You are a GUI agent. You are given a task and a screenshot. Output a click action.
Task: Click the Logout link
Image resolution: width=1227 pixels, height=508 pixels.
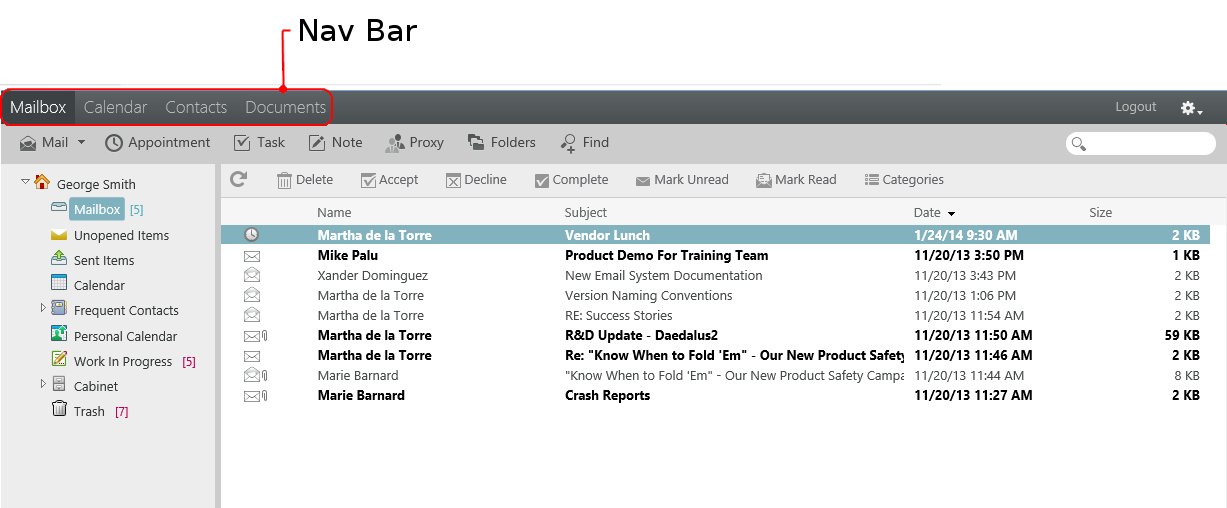1136,107
